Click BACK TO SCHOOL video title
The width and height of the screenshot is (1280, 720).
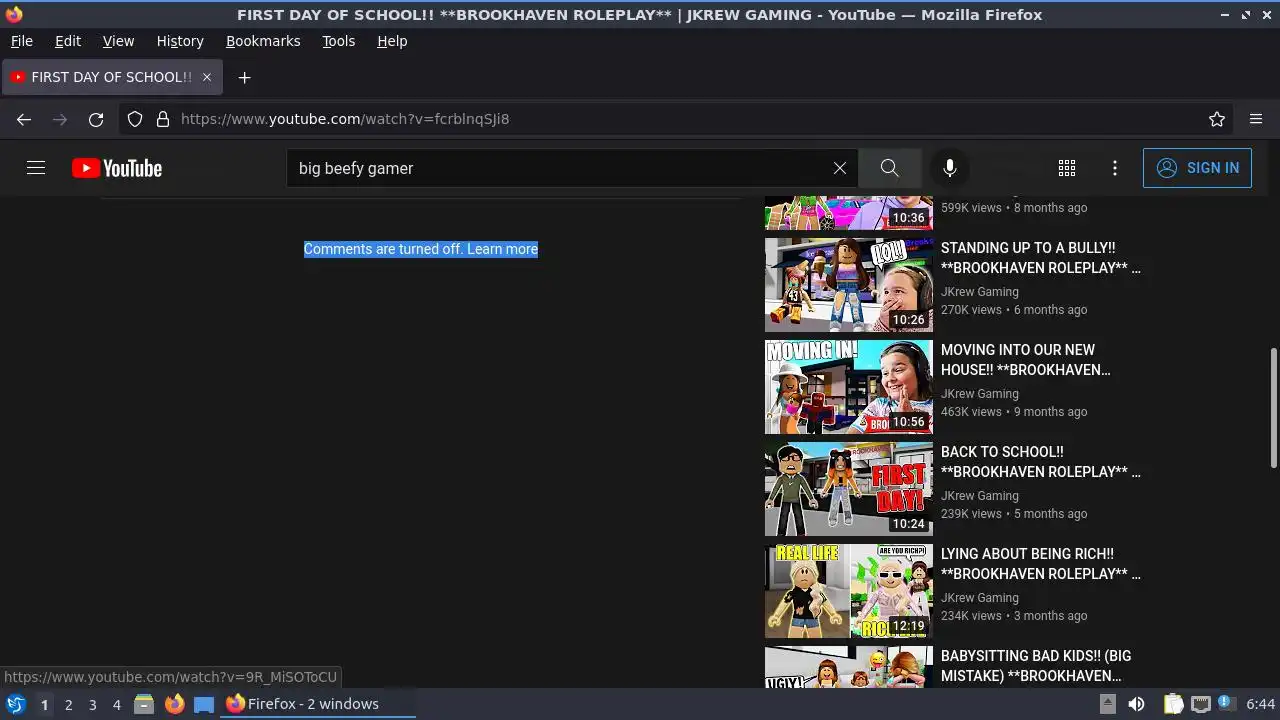(x=1040, y=462)
